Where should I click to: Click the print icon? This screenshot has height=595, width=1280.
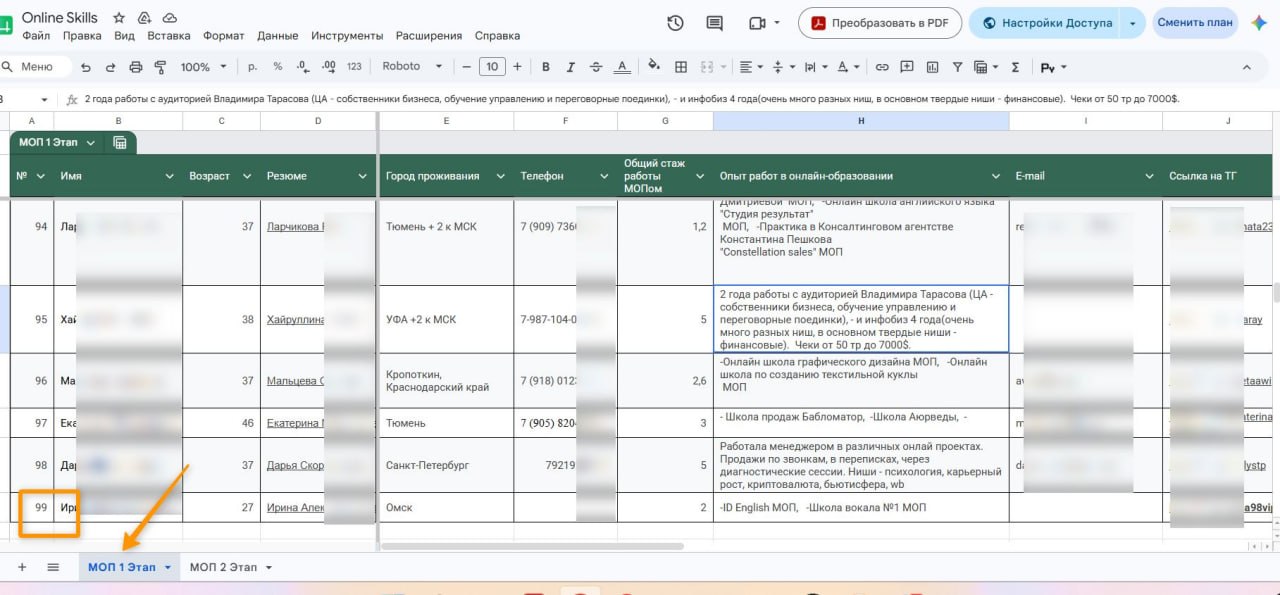click(135, 67)
